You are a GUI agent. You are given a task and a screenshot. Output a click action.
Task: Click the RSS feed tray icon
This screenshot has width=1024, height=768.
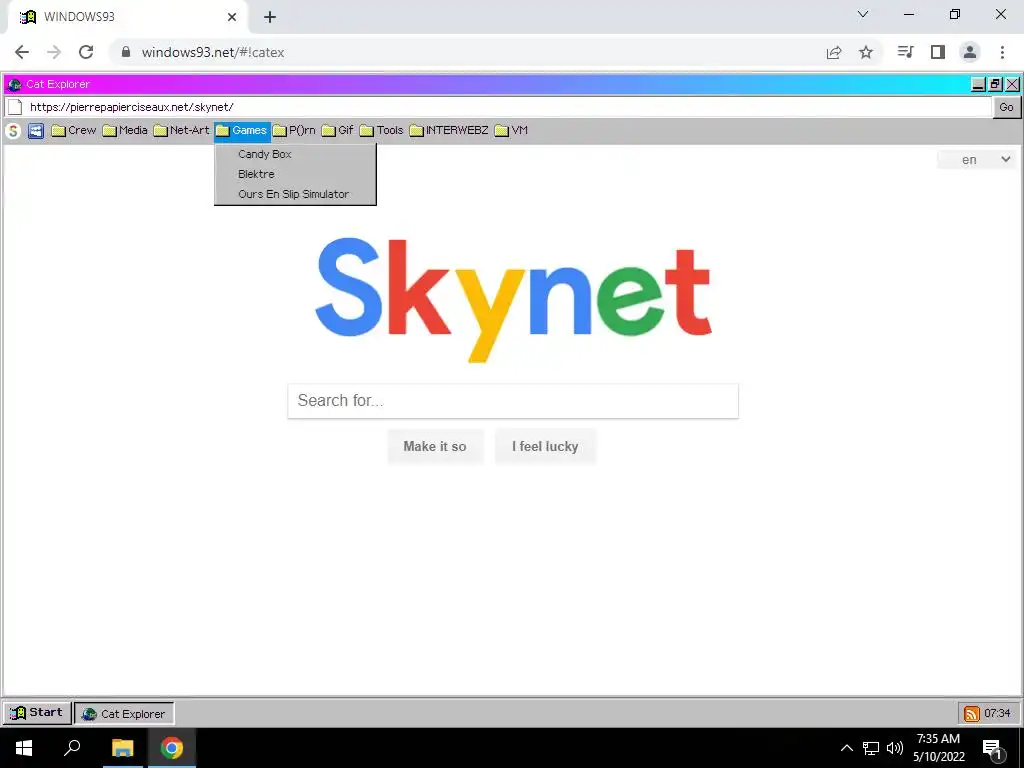pos(972,714)
